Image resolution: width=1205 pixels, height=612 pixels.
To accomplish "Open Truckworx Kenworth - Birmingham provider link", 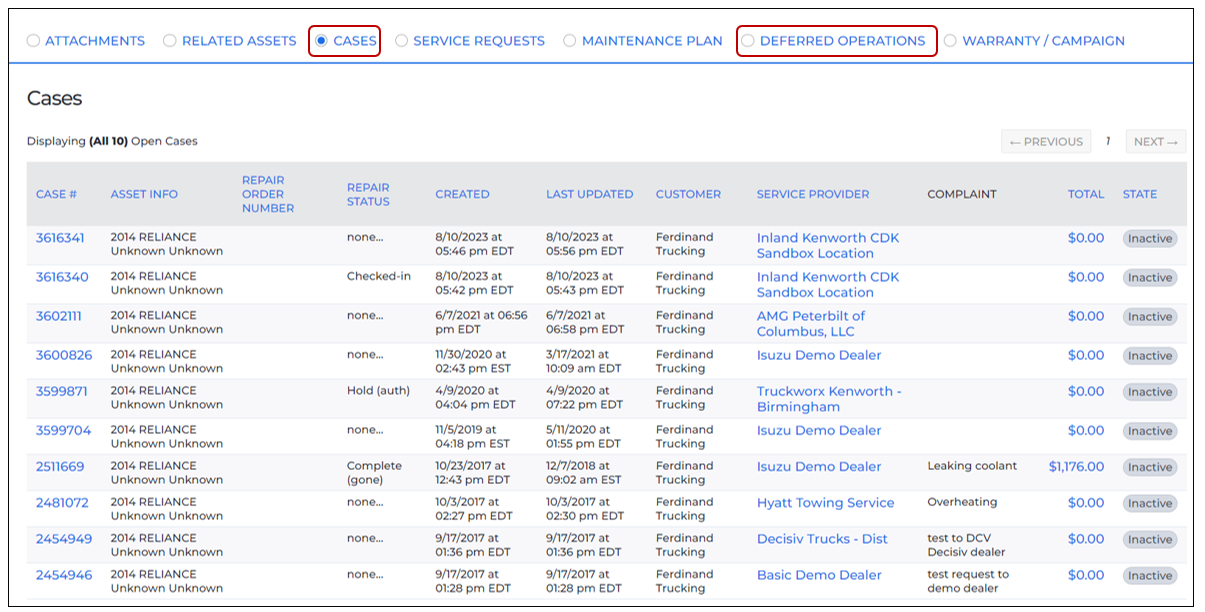I will click(x=829, y=399).
